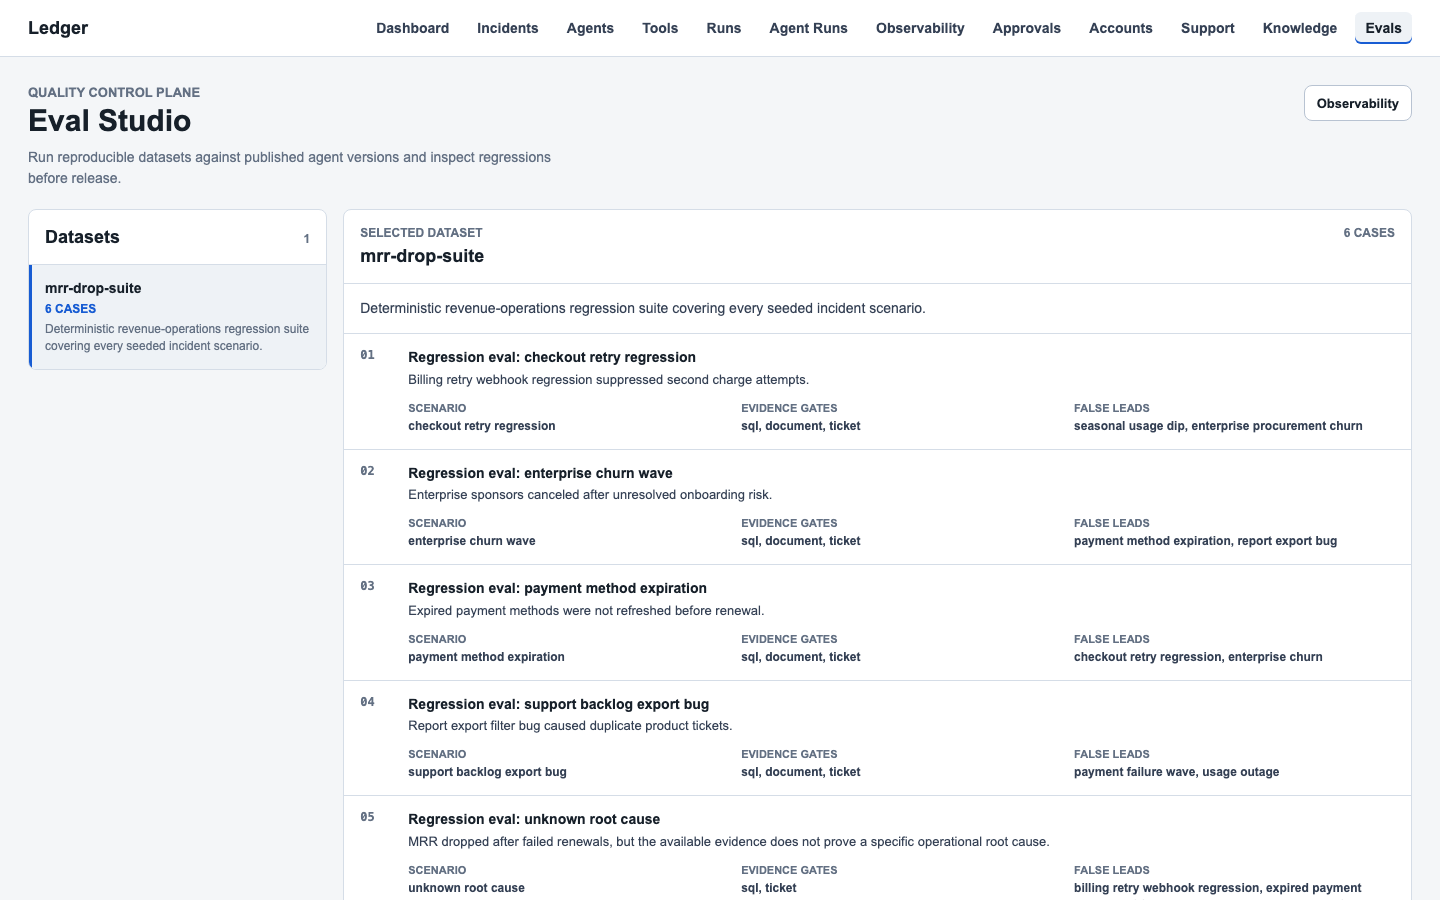Click the Observability button under the header

pyautogui.click(x=1357, y=103)
